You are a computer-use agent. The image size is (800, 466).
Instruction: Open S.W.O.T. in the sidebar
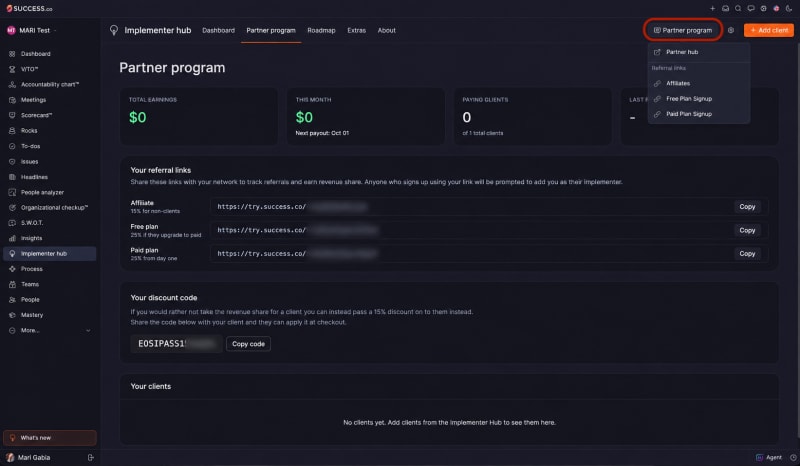tap(49, 223)
